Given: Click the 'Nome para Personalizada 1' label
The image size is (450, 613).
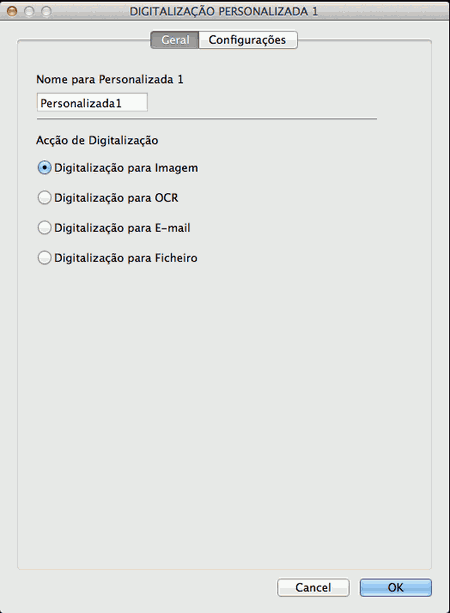Looking at the screenshot, I should pyautogui.click(x=110, y=79).
